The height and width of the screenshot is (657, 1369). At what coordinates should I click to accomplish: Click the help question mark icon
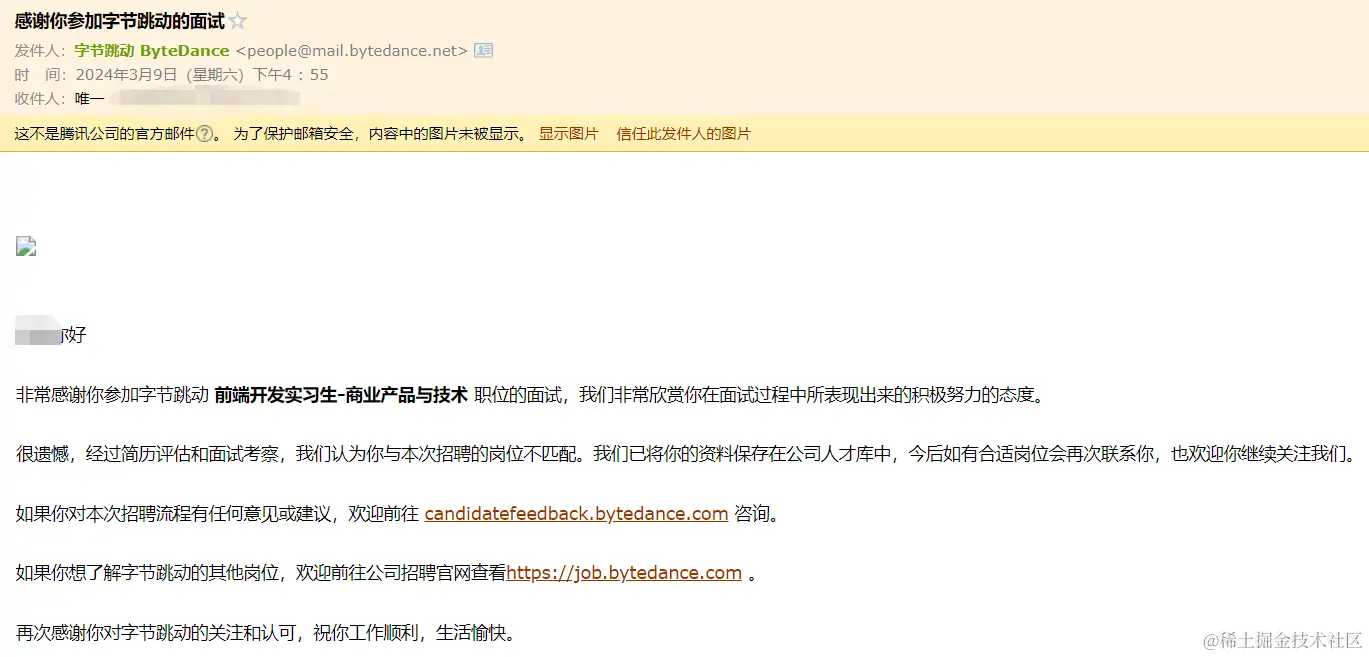(204, 134)
